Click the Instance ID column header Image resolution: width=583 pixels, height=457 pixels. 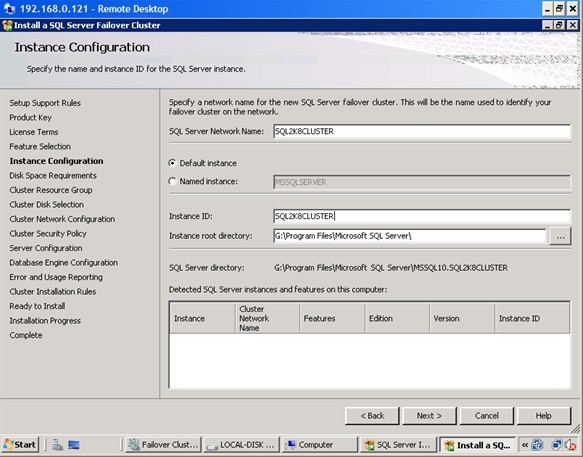(532, 318)
